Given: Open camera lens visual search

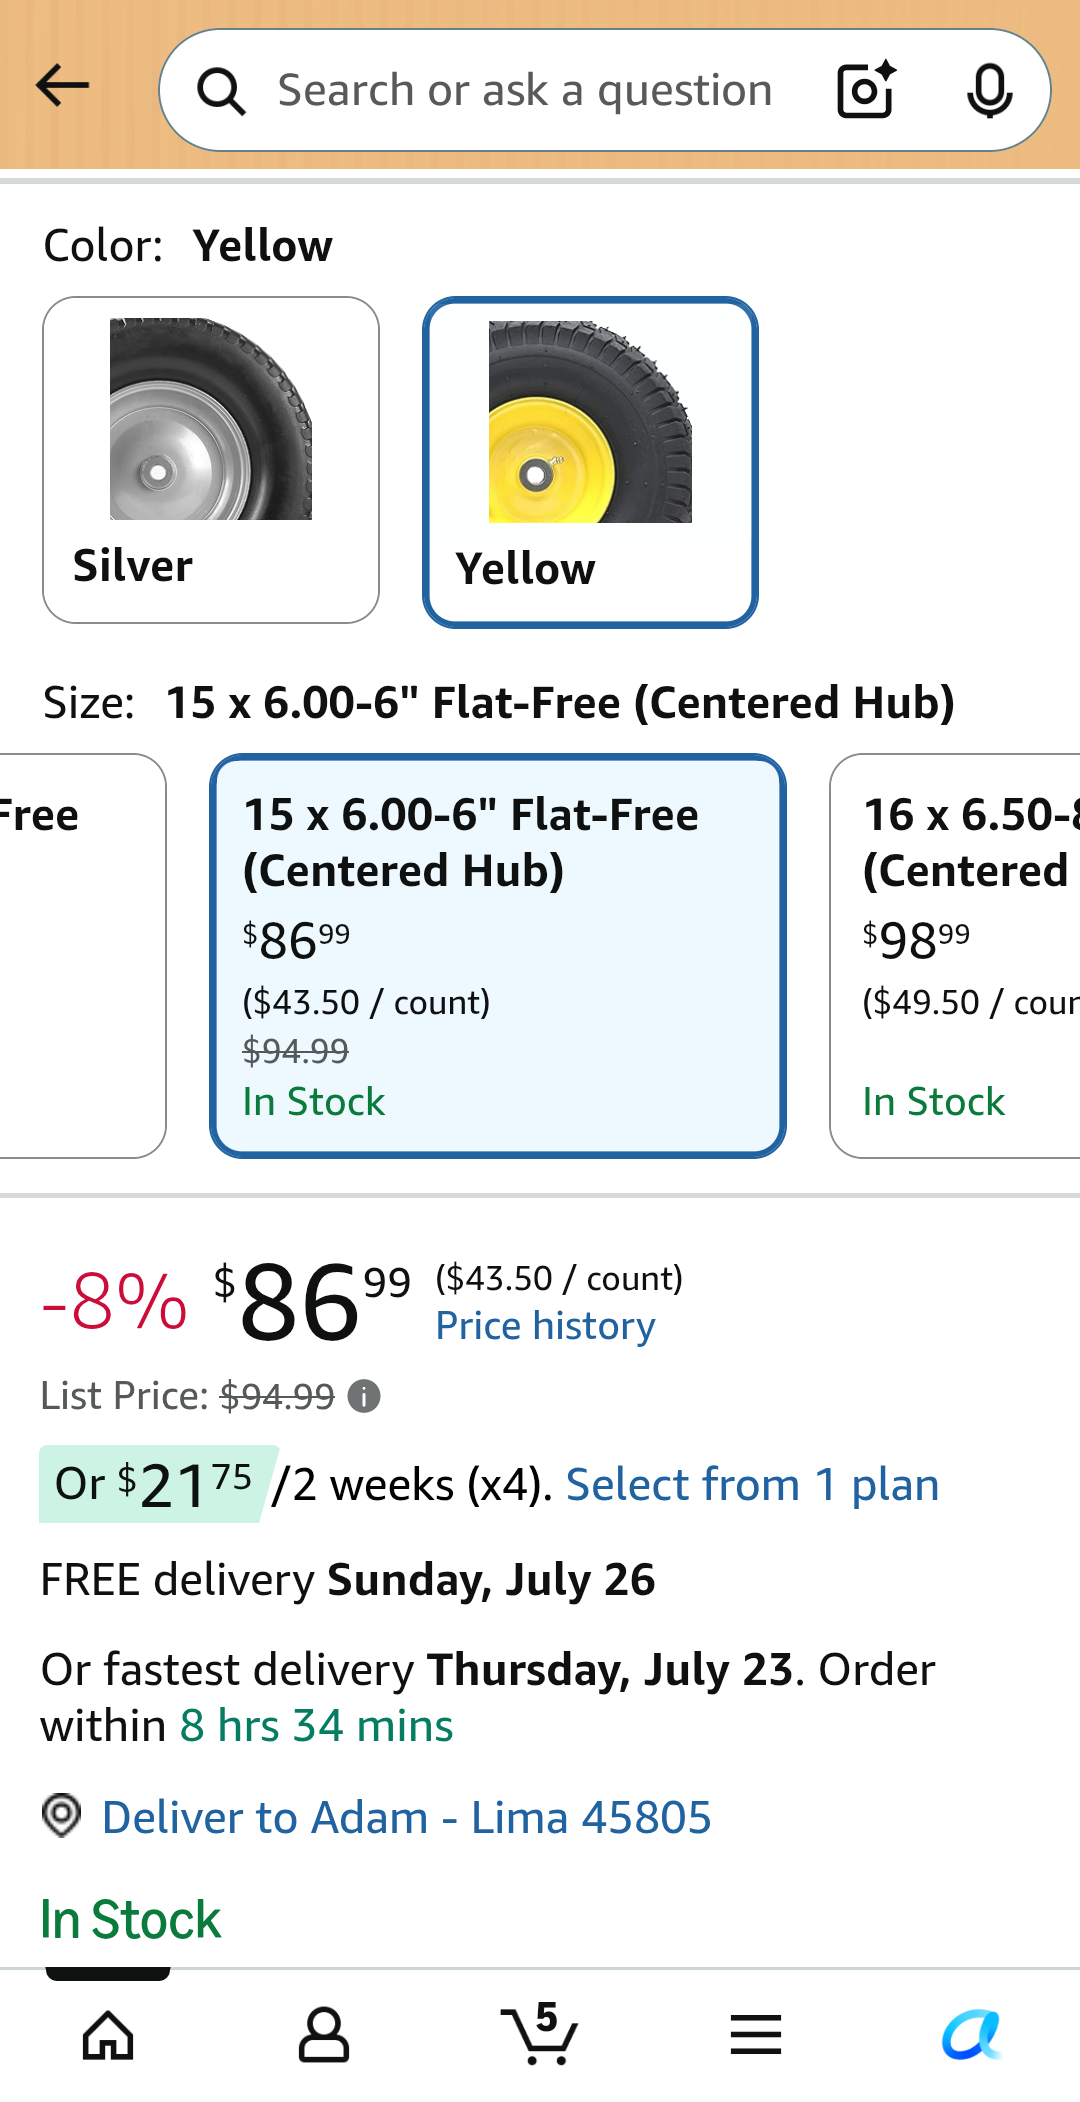Looking at the screenshot, I should point(866,90).
